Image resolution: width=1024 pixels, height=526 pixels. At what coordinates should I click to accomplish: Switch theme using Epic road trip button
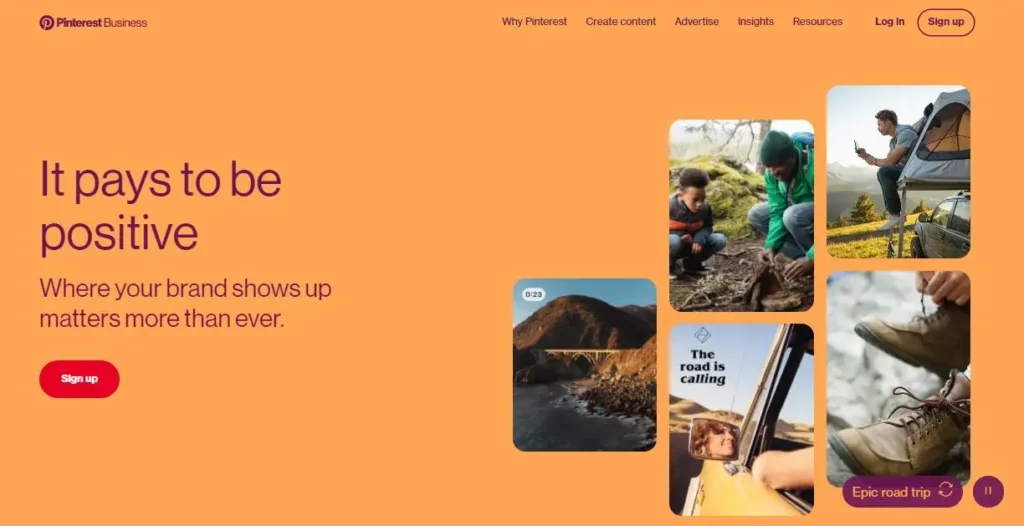coord(902,491)
